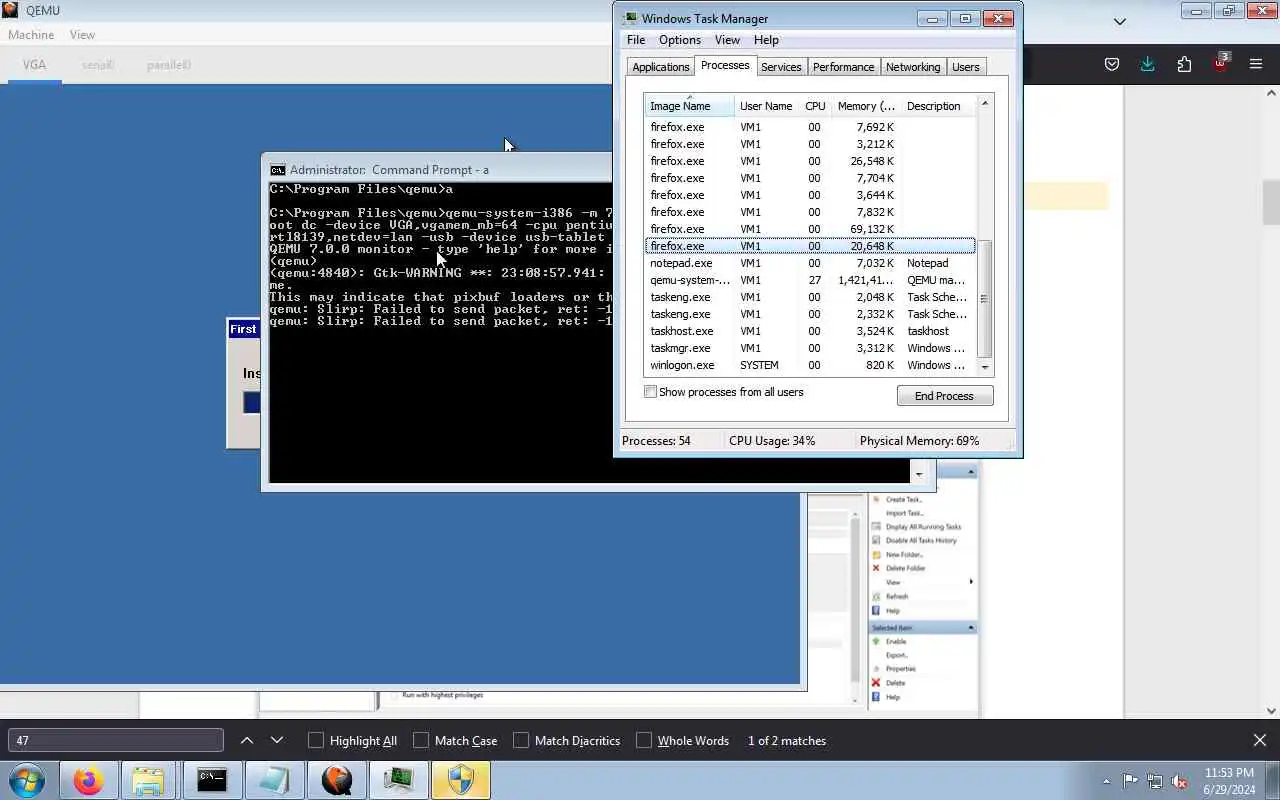The width and height of the screenshot is (1280, 800).
Task: Open the Firefox hamburger application menu
Action: click(x=1256, y=64)
